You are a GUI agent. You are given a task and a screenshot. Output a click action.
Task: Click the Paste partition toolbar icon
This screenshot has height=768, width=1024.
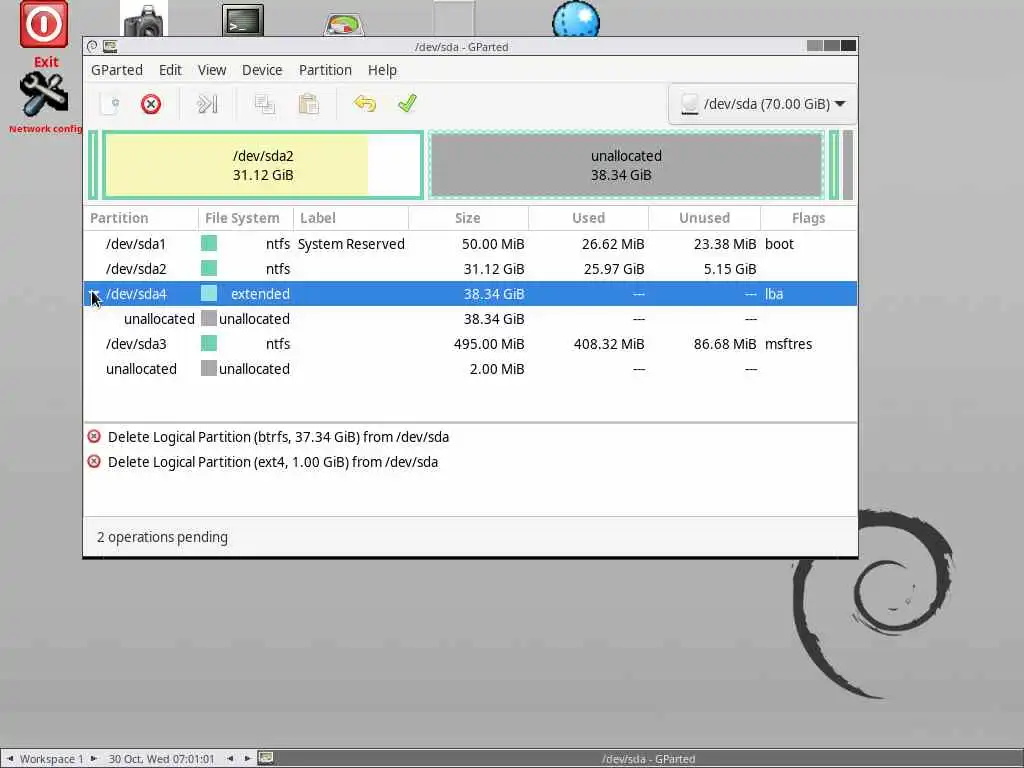point(308,104)
